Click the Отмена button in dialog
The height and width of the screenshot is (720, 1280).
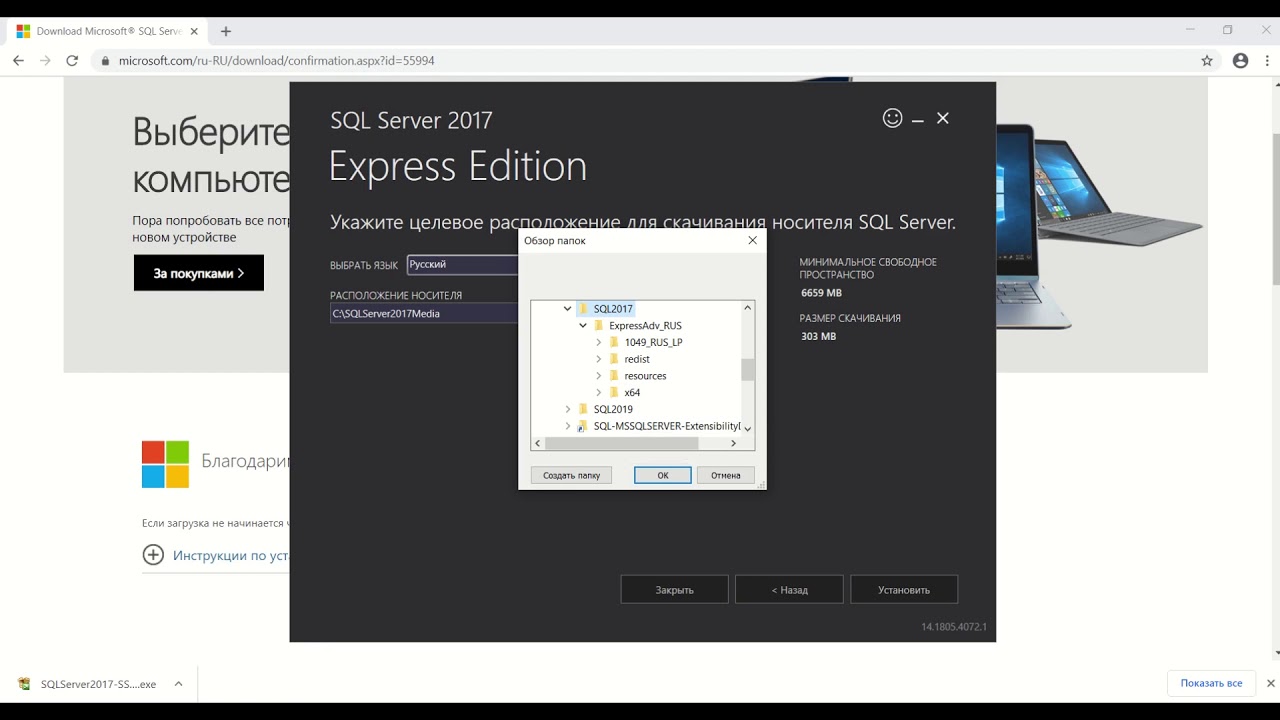[x=725, y=475]
